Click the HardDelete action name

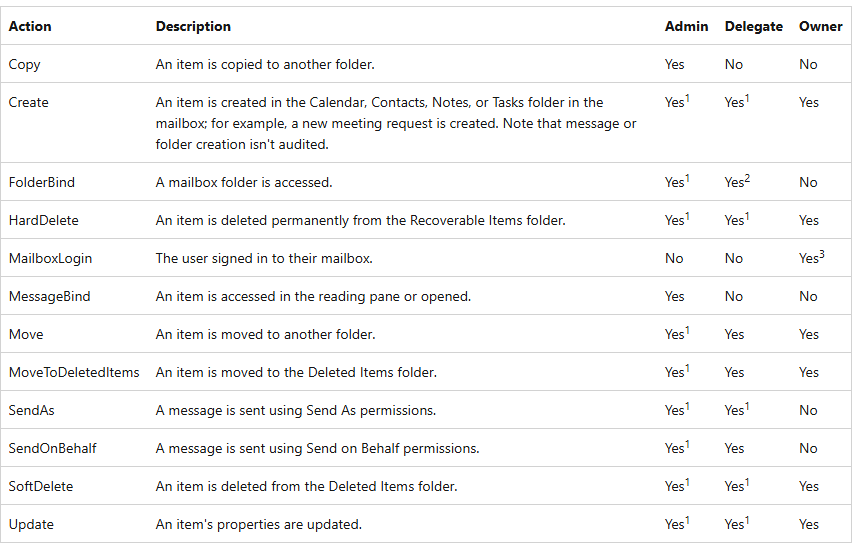tap(43, 220)
